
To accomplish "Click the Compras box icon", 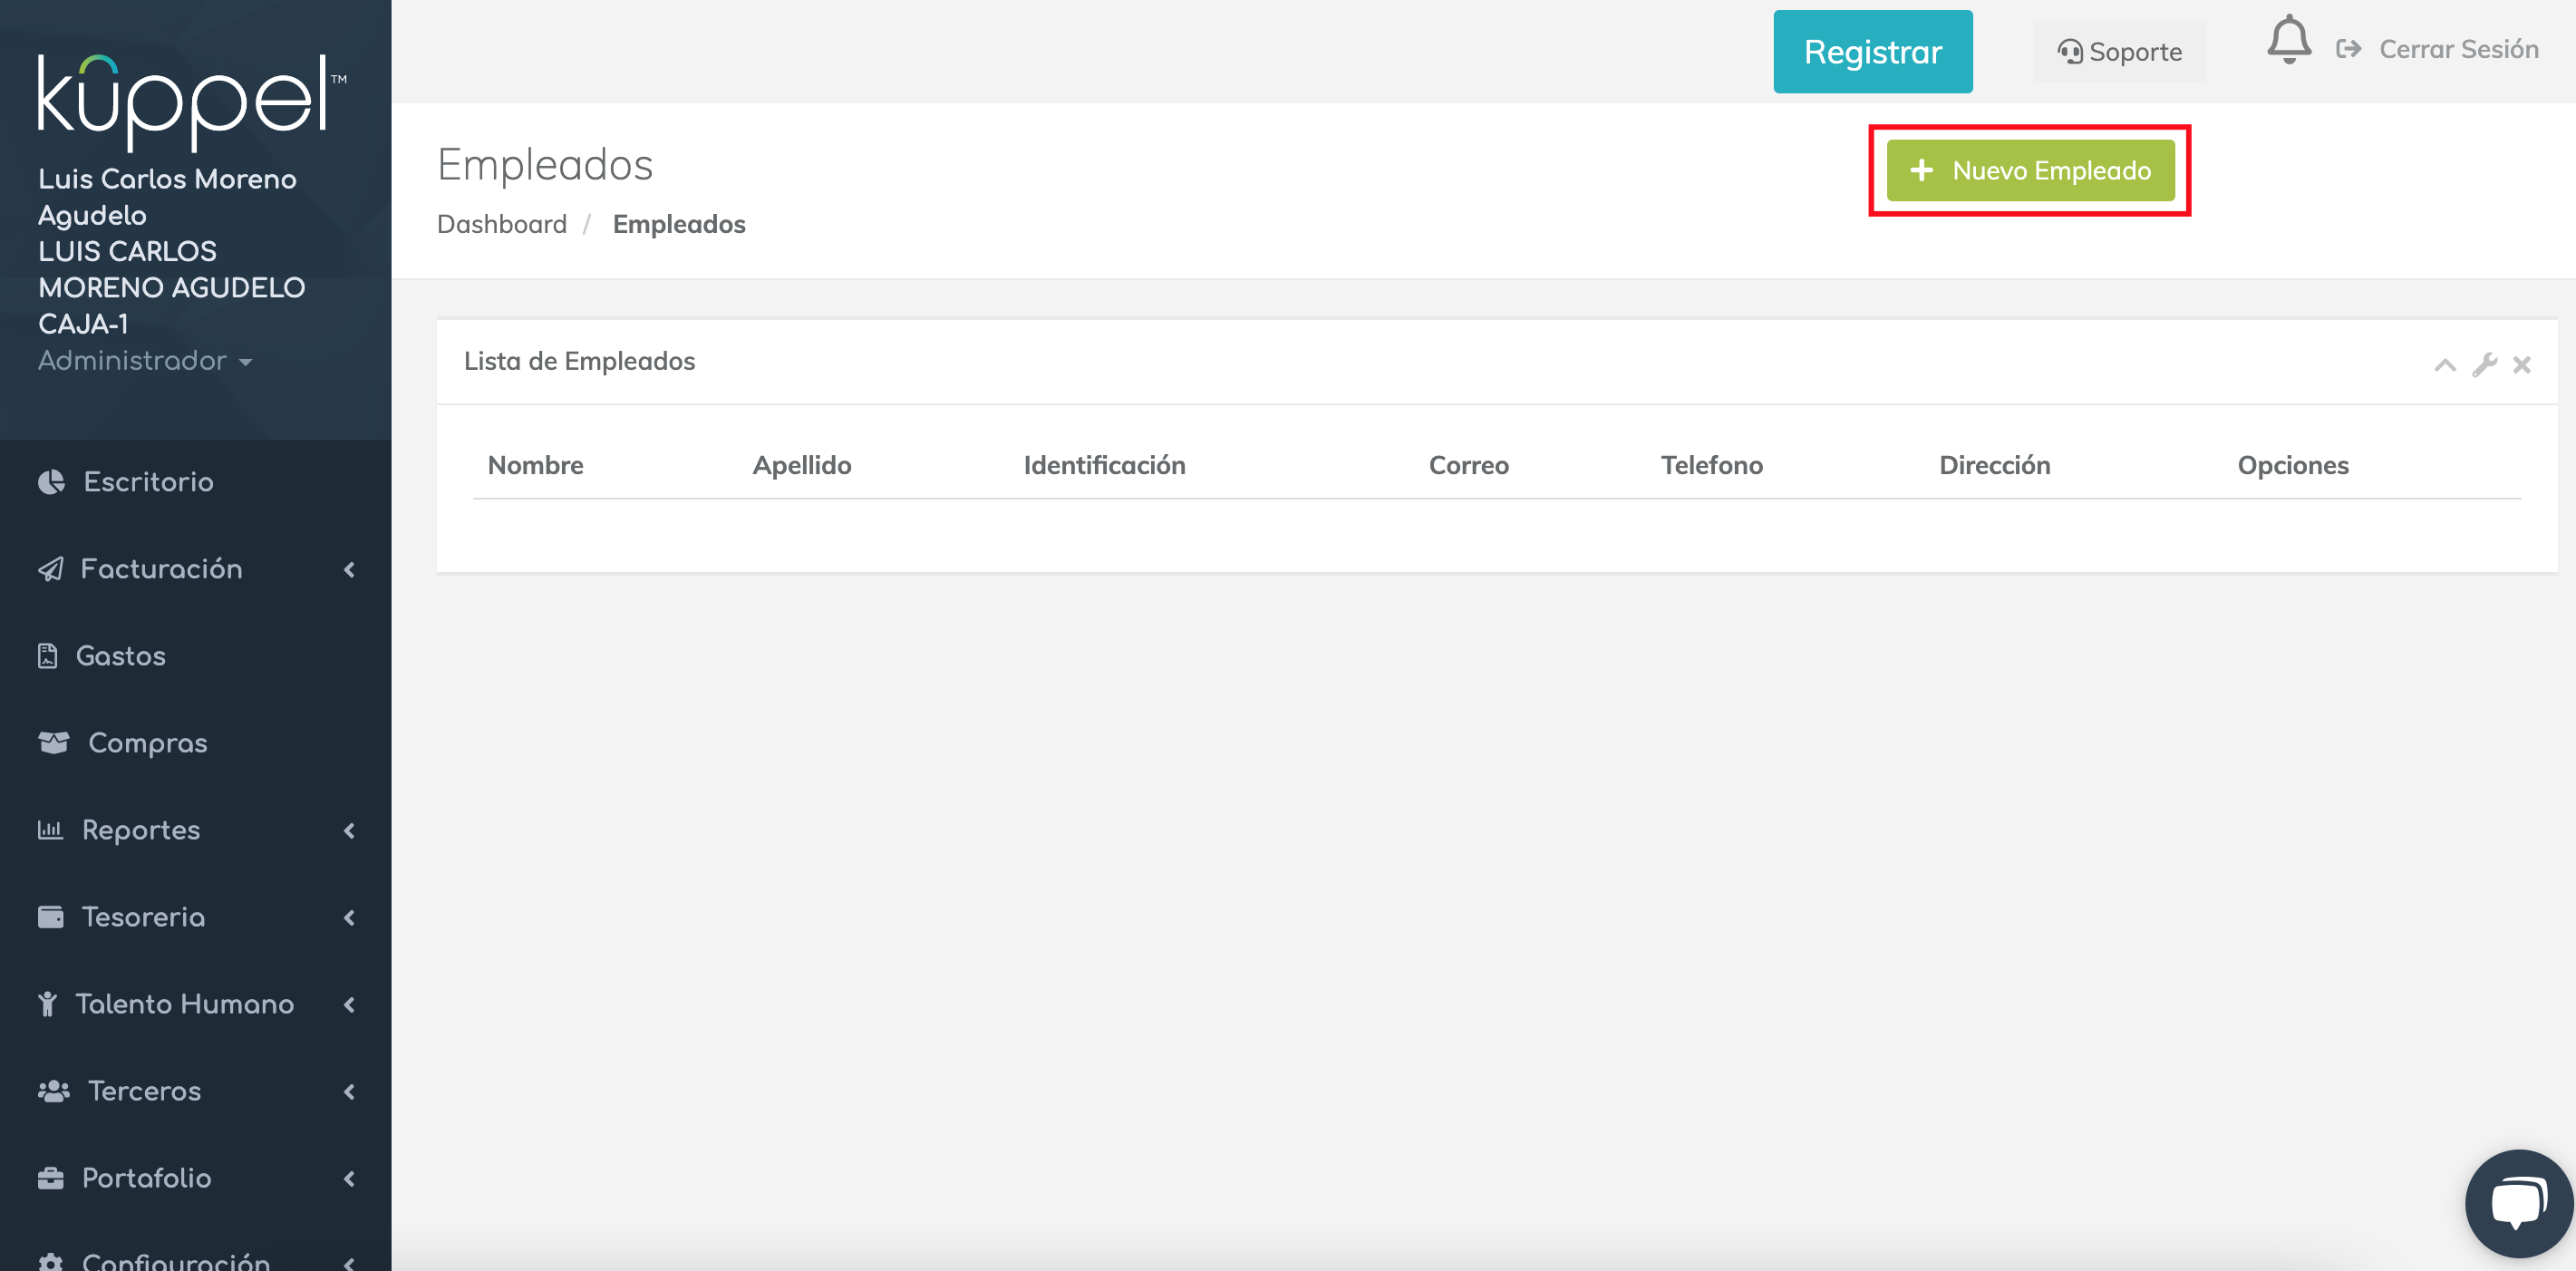I will click(54, 743).
